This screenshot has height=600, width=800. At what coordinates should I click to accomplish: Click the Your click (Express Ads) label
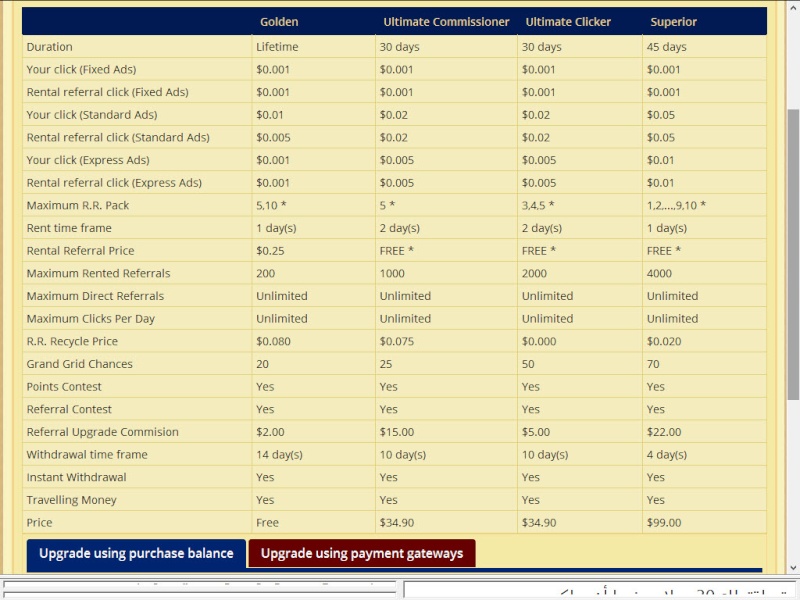[88, 160]
